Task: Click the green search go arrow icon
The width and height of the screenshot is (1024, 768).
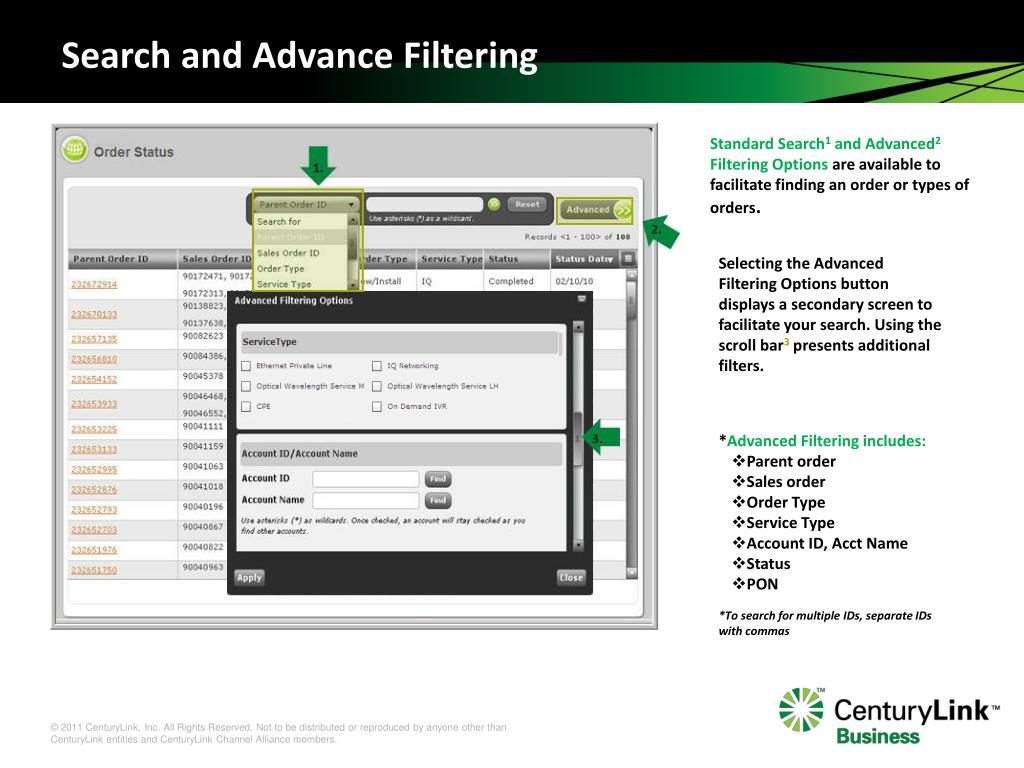Action: pos(494,204)
